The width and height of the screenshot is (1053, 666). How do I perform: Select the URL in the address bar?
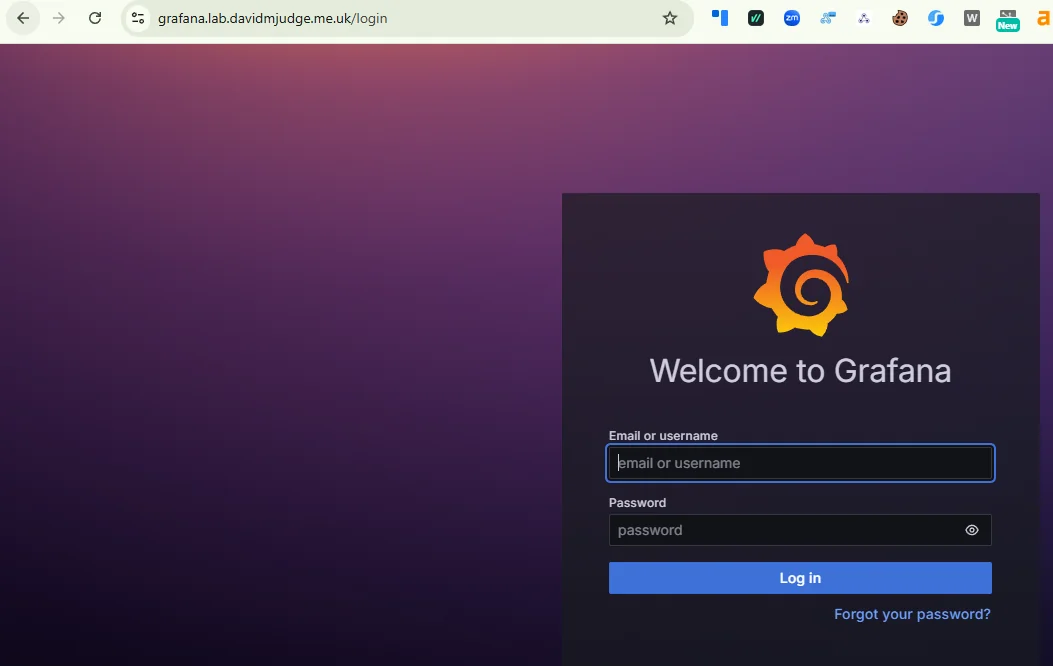(x=273, y=18)
